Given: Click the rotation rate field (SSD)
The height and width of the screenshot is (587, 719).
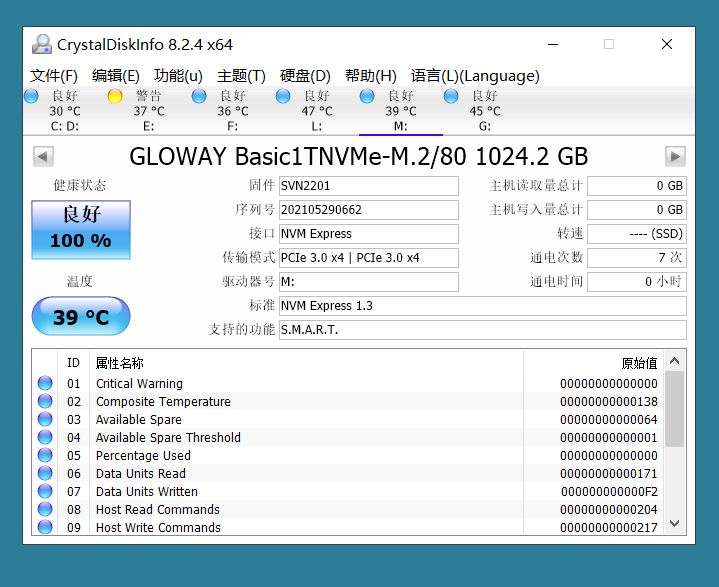Looking at the screenshot, I should click(637, 233).
